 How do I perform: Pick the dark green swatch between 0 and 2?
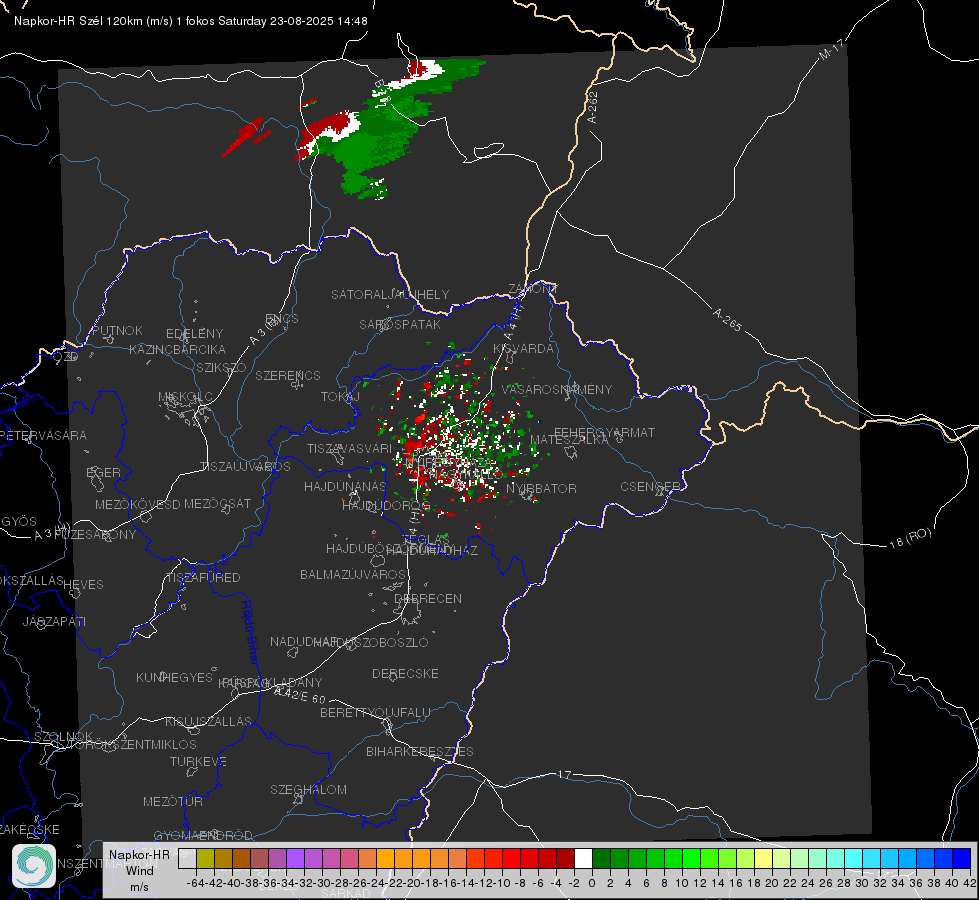[601, 858]
